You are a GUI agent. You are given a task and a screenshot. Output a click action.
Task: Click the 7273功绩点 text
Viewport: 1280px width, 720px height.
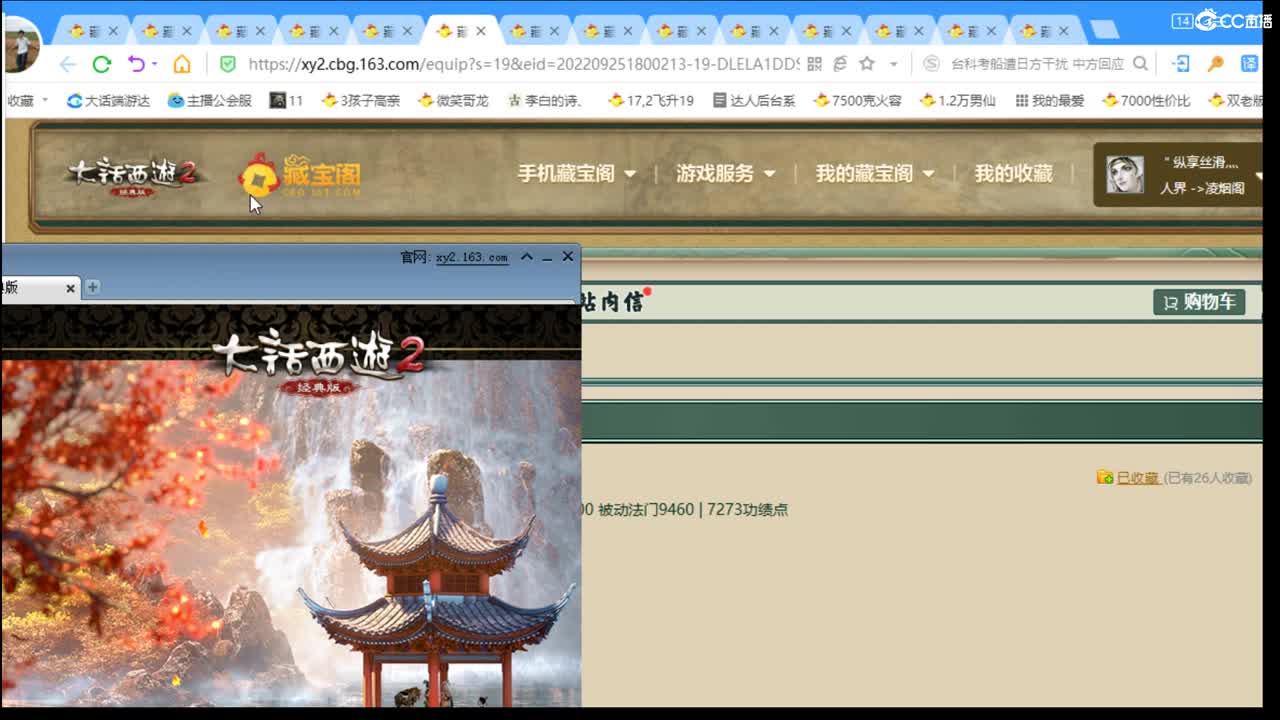[747, 509]
